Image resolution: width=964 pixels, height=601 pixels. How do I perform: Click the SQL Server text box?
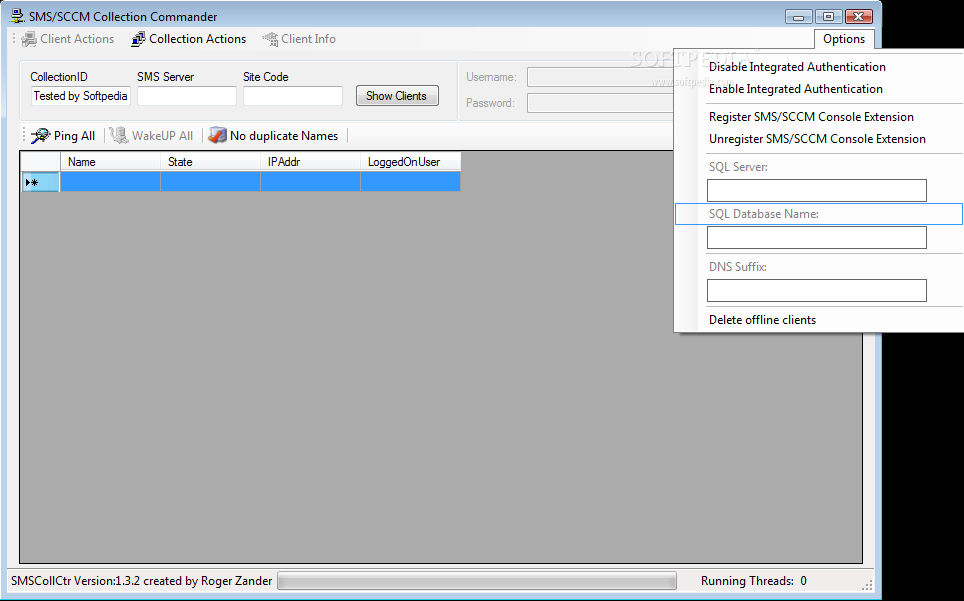[816, 191]
